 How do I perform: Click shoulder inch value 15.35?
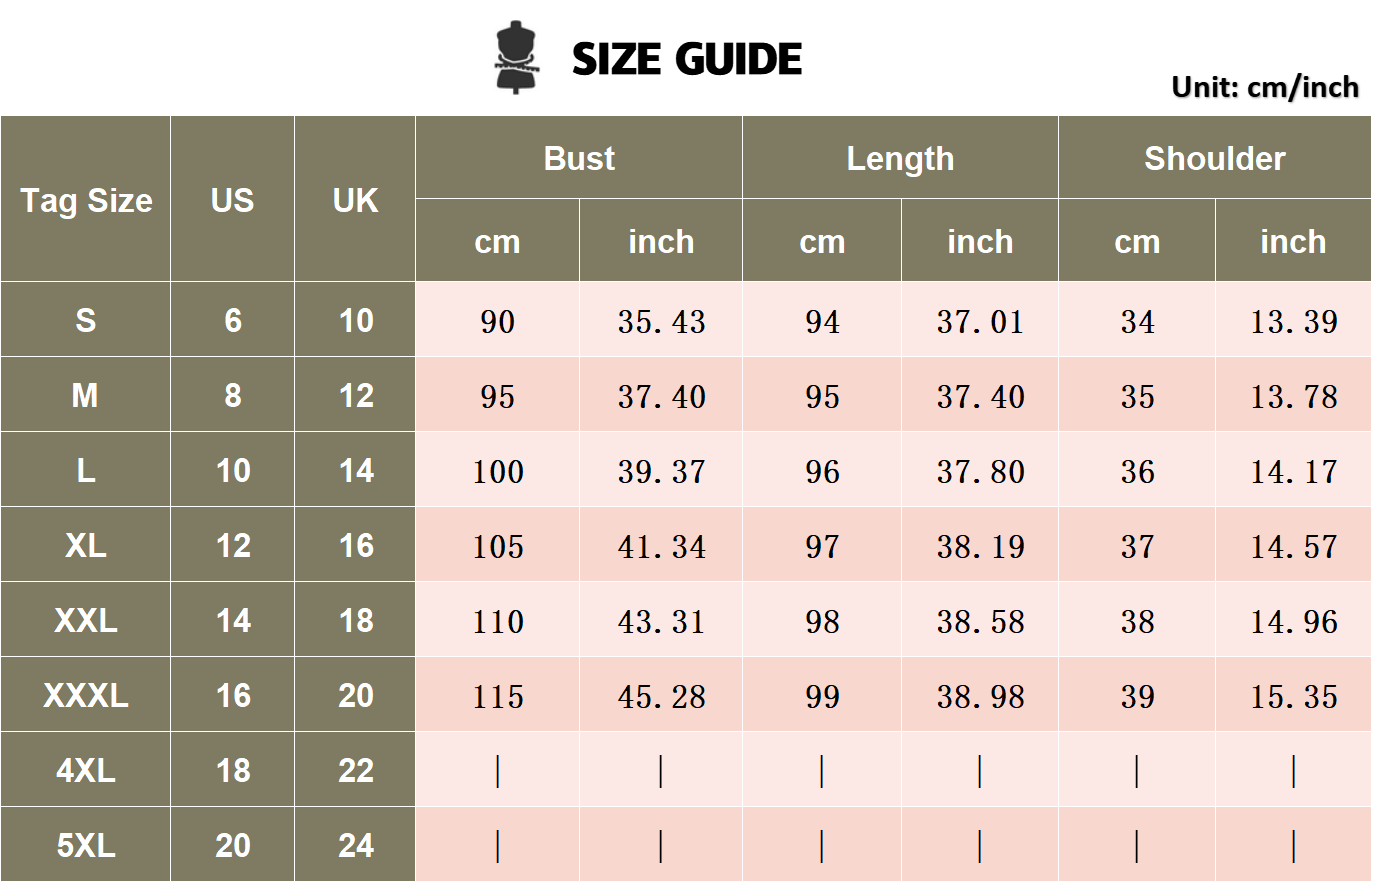tap(1293, 696)
